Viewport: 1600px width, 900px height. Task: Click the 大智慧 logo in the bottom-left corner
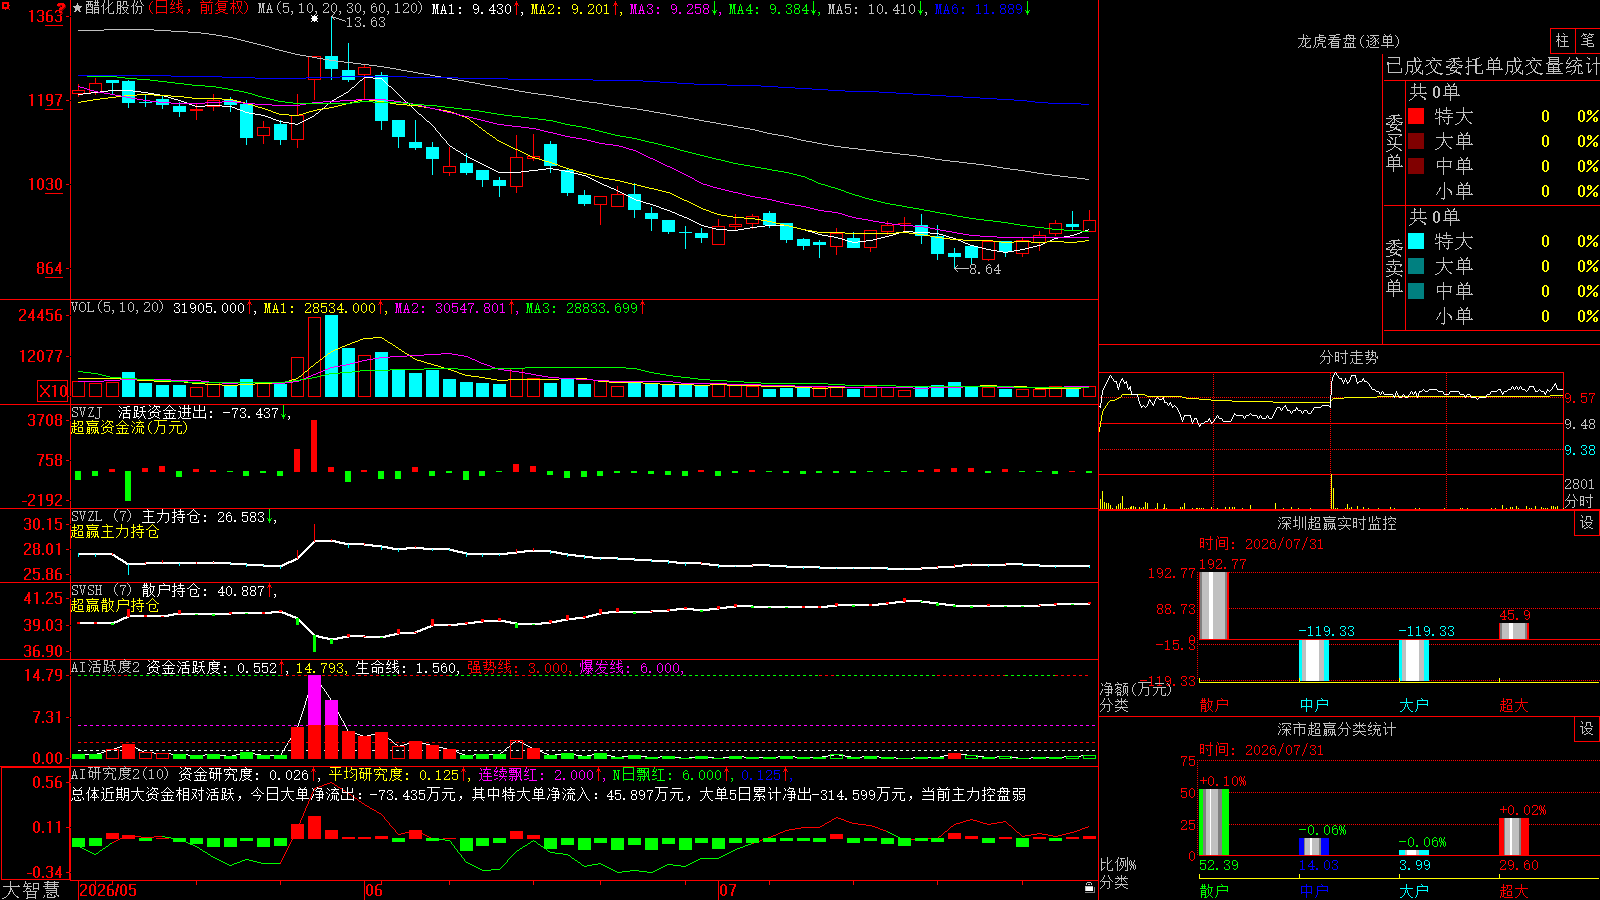tap(31, 889)
